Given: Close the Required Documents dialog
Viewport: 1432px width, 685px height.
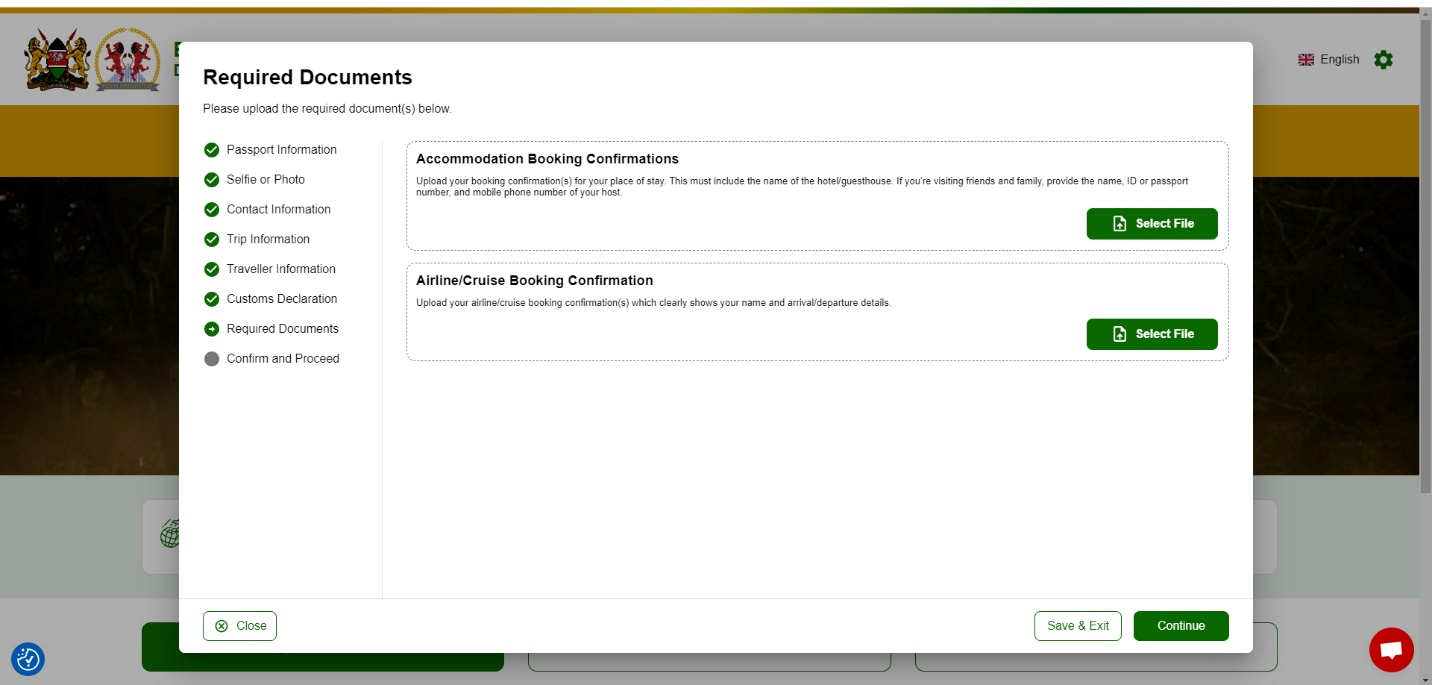Looking at the screenshot, I should pos(240,626).
